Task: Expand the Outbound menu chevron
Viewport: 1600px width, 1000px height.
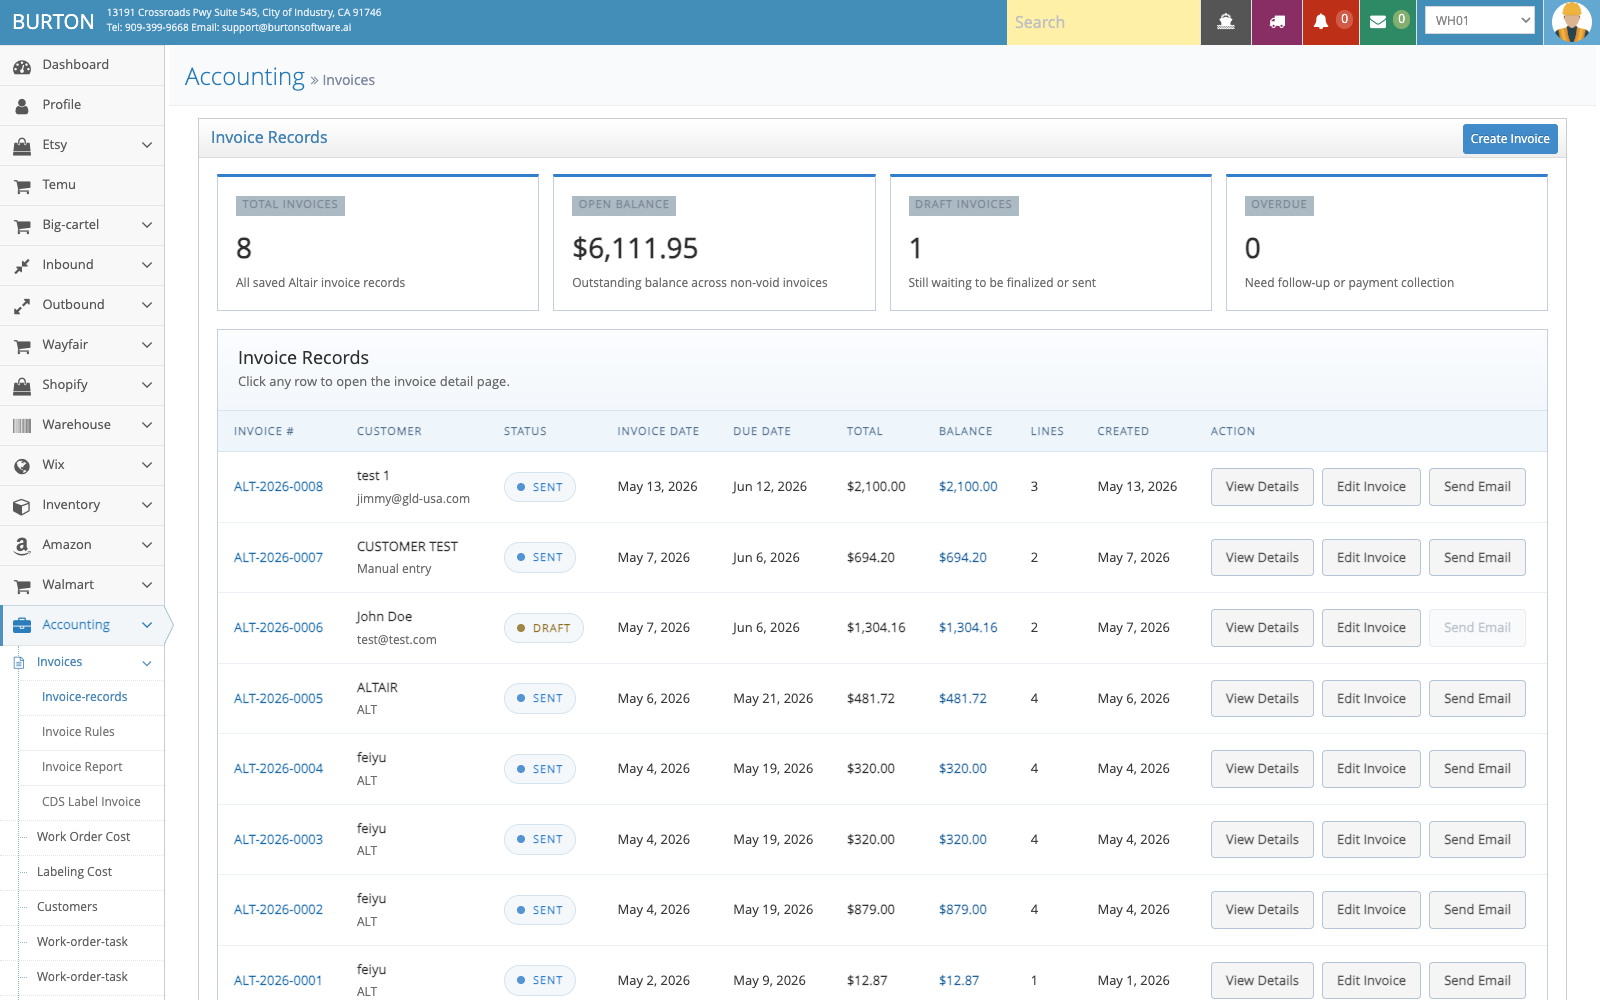Action: (x=147, y=305)
